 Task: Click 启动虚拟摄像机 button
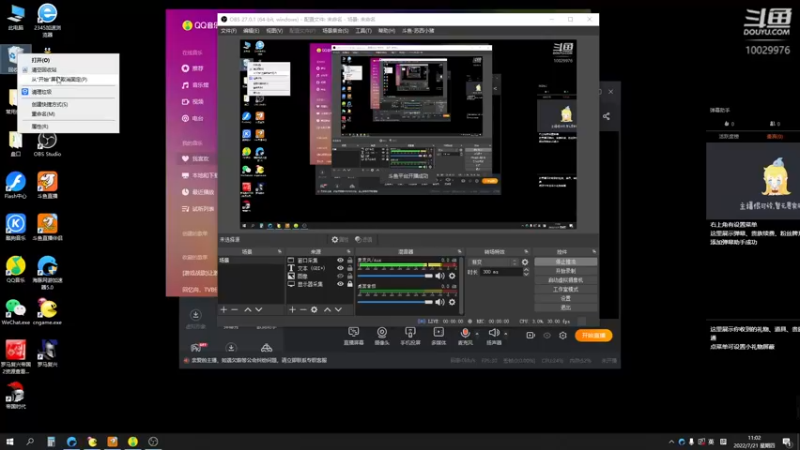click(565, 280)
